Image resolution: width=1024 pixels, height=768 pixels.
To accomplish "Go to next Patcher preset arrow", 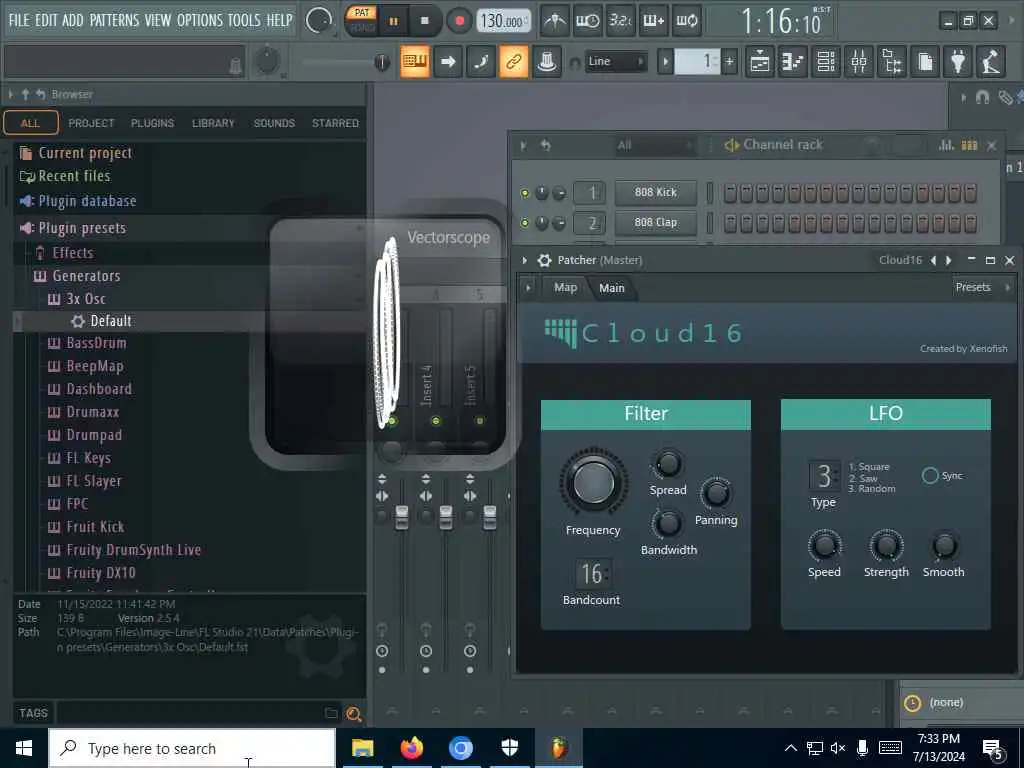I will pos(948,261).
